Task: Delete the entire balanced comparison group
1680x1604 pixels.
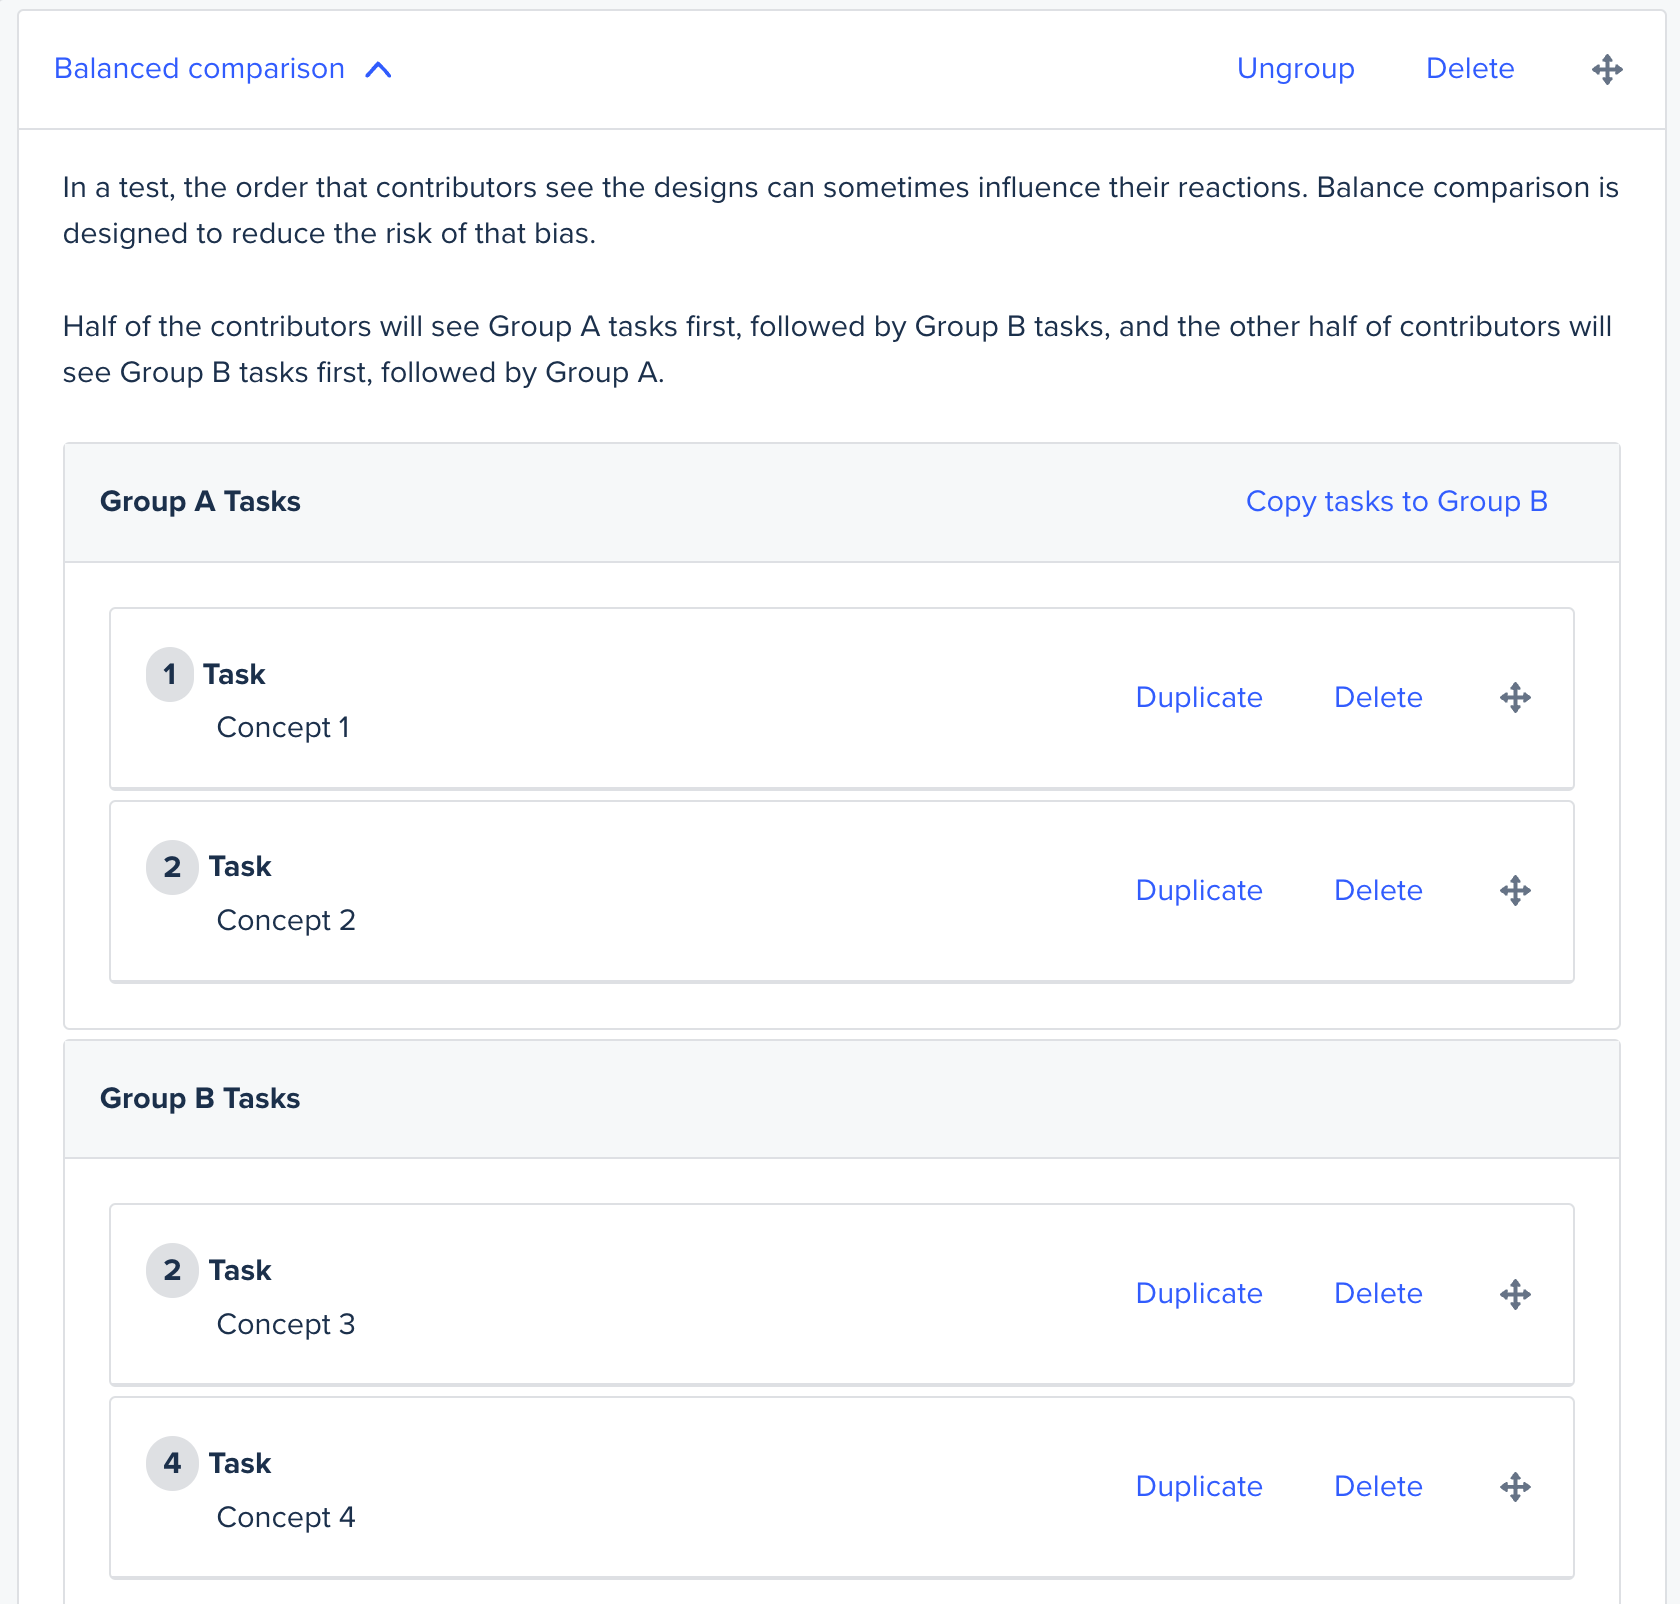Action: [x=1470, y=68]
